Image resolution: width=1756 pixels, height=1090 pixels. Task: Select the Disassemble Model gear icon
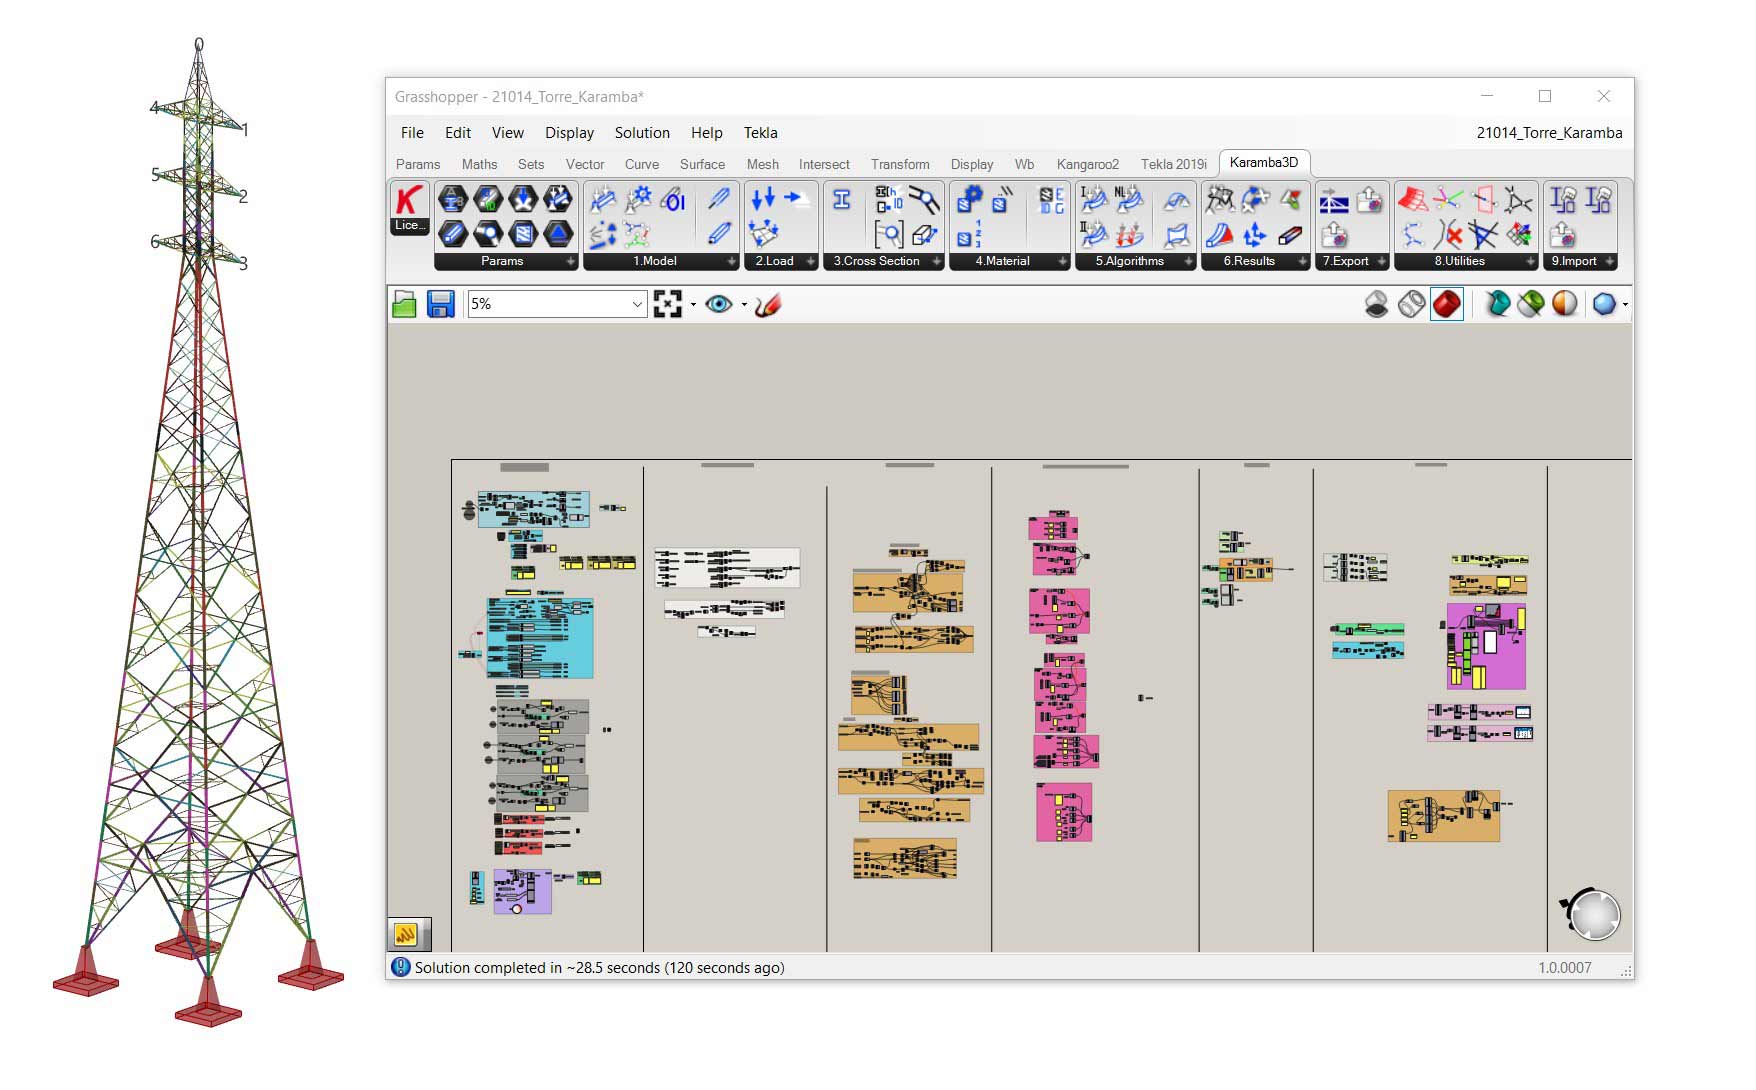coord(638,199)
